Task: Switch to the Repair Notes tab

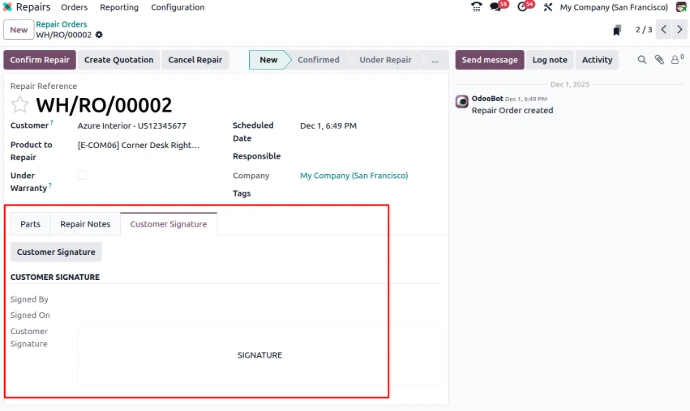Action: pos(85,224)
